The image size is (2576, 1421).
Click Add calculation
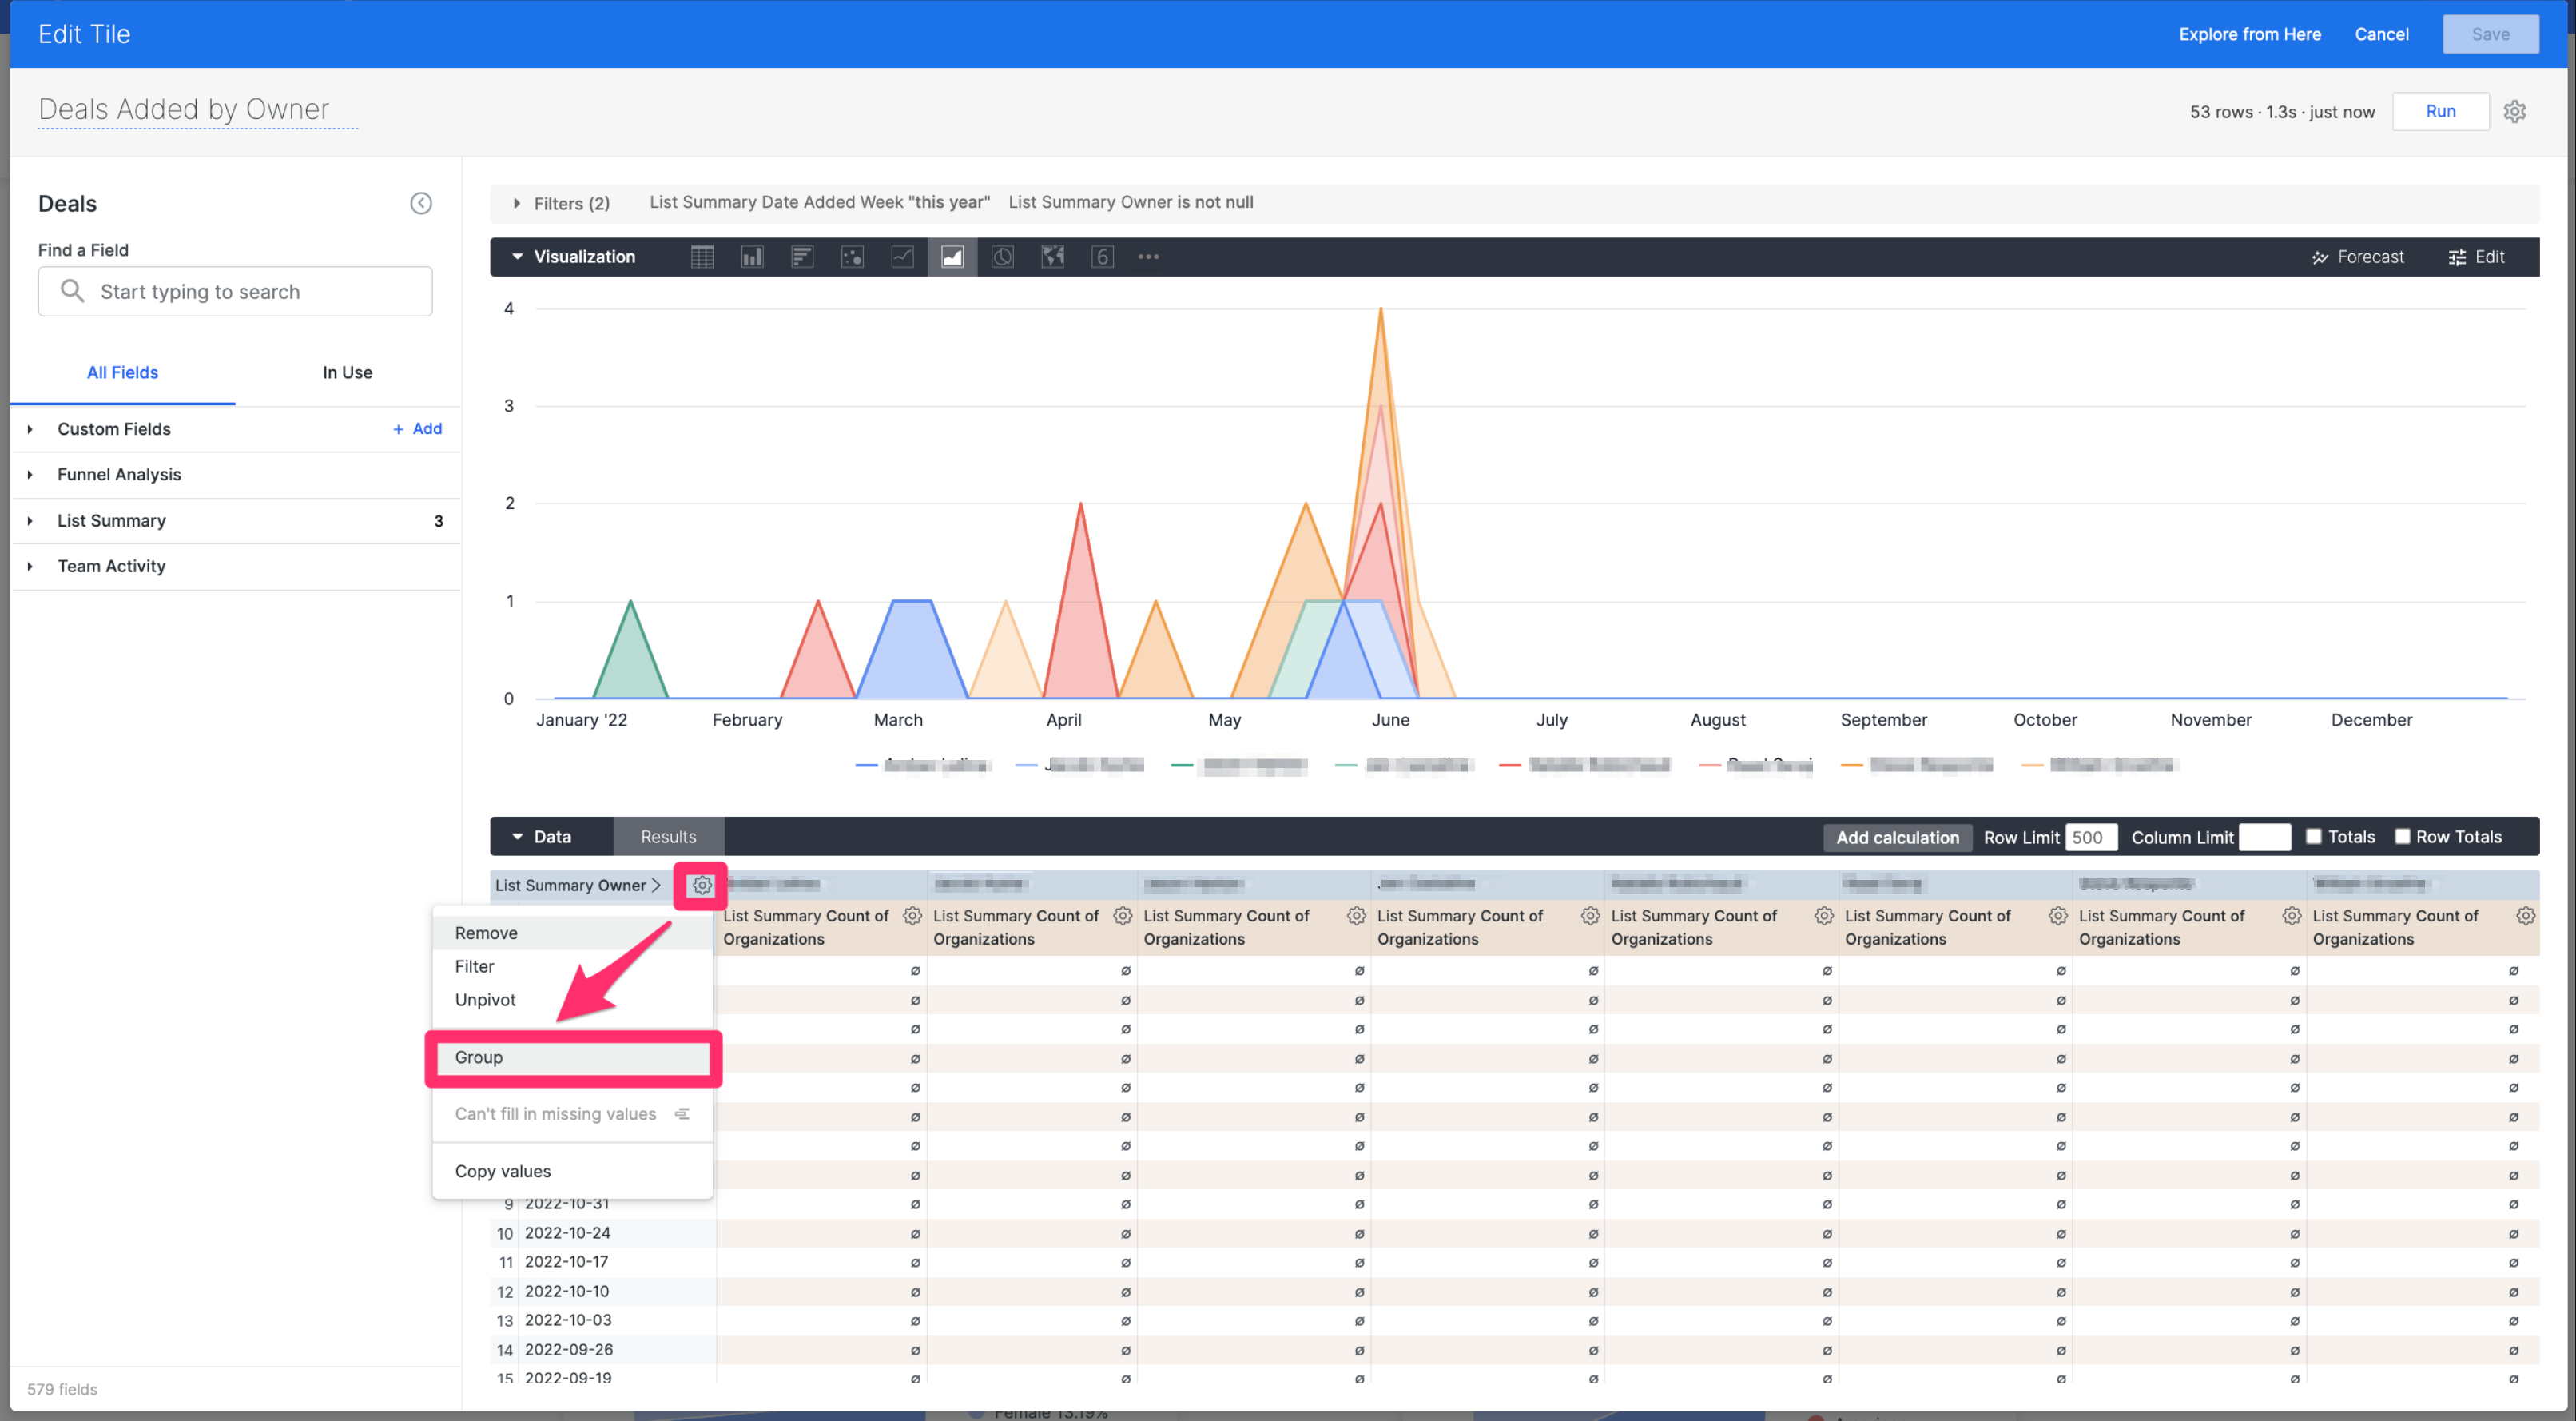point(1897,838)
